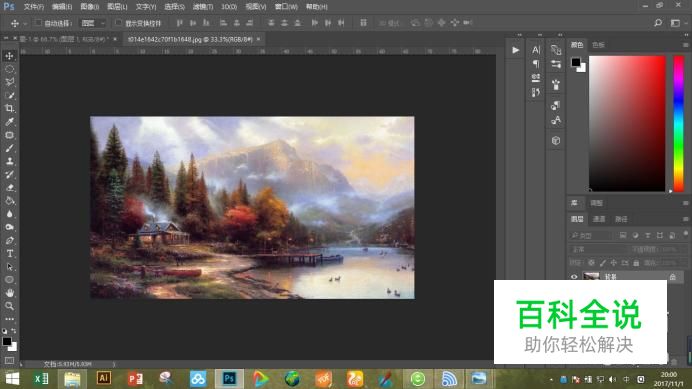Expand the Move tool preset picker arrow
692x389 pixels.
coord(25,23)
